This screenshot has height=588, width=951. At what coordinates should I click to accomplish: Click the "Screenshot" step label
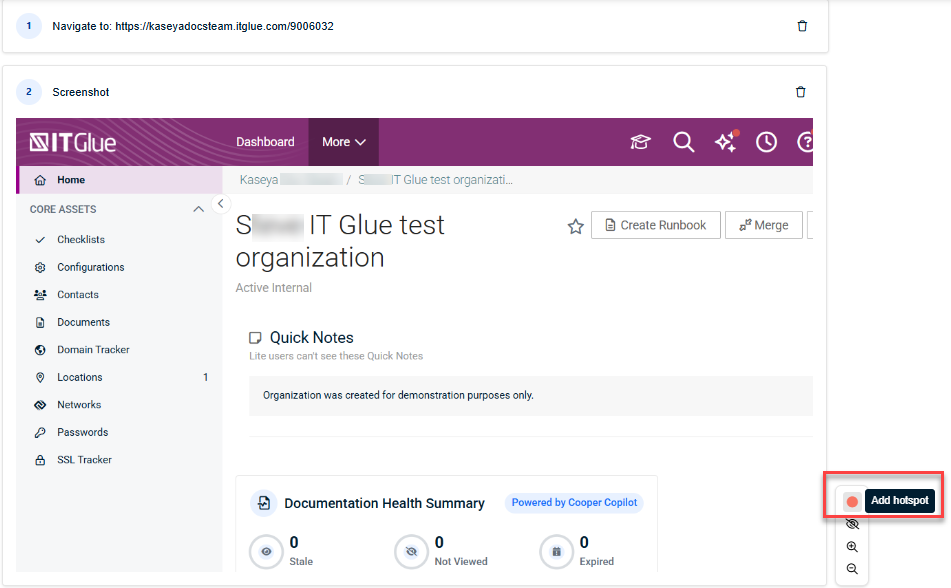81,92
